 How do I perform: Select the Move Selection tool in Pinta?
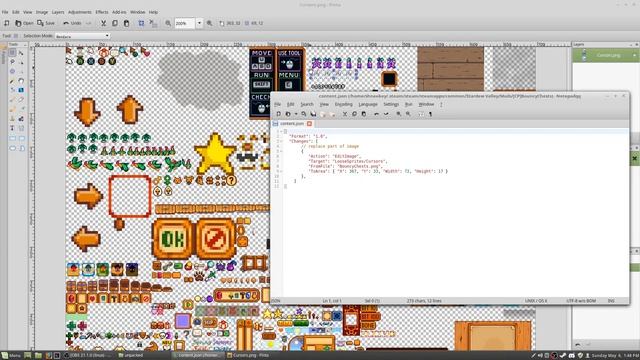click(21, 62)
